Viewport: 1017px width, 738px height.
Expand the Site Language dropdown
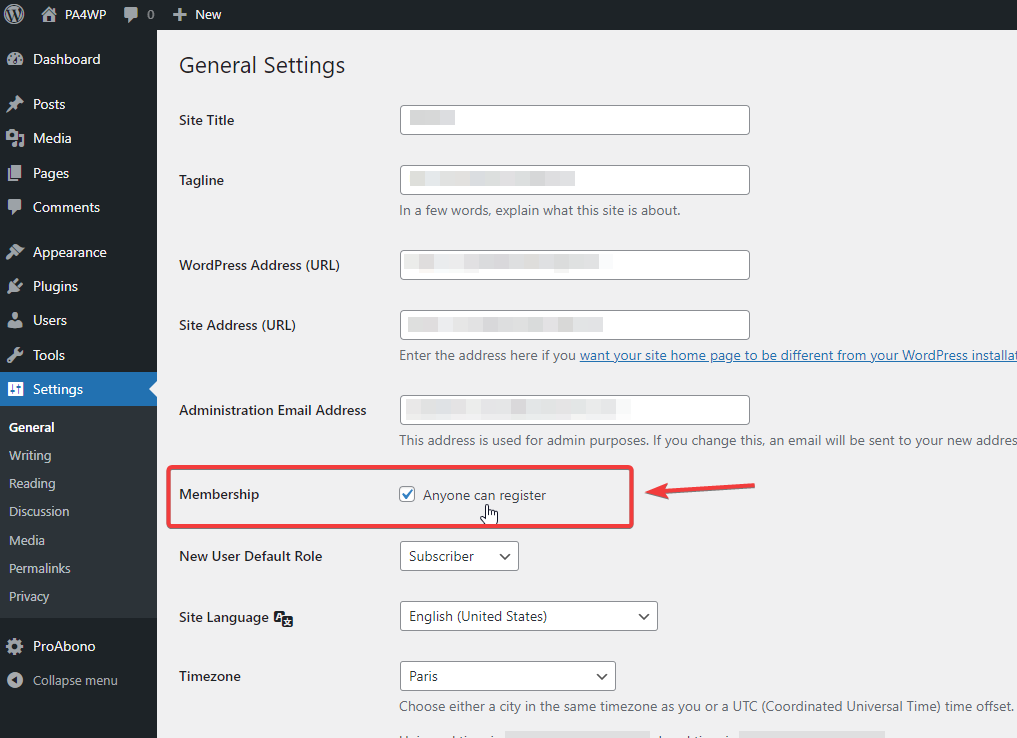click(x=529, y=616)
